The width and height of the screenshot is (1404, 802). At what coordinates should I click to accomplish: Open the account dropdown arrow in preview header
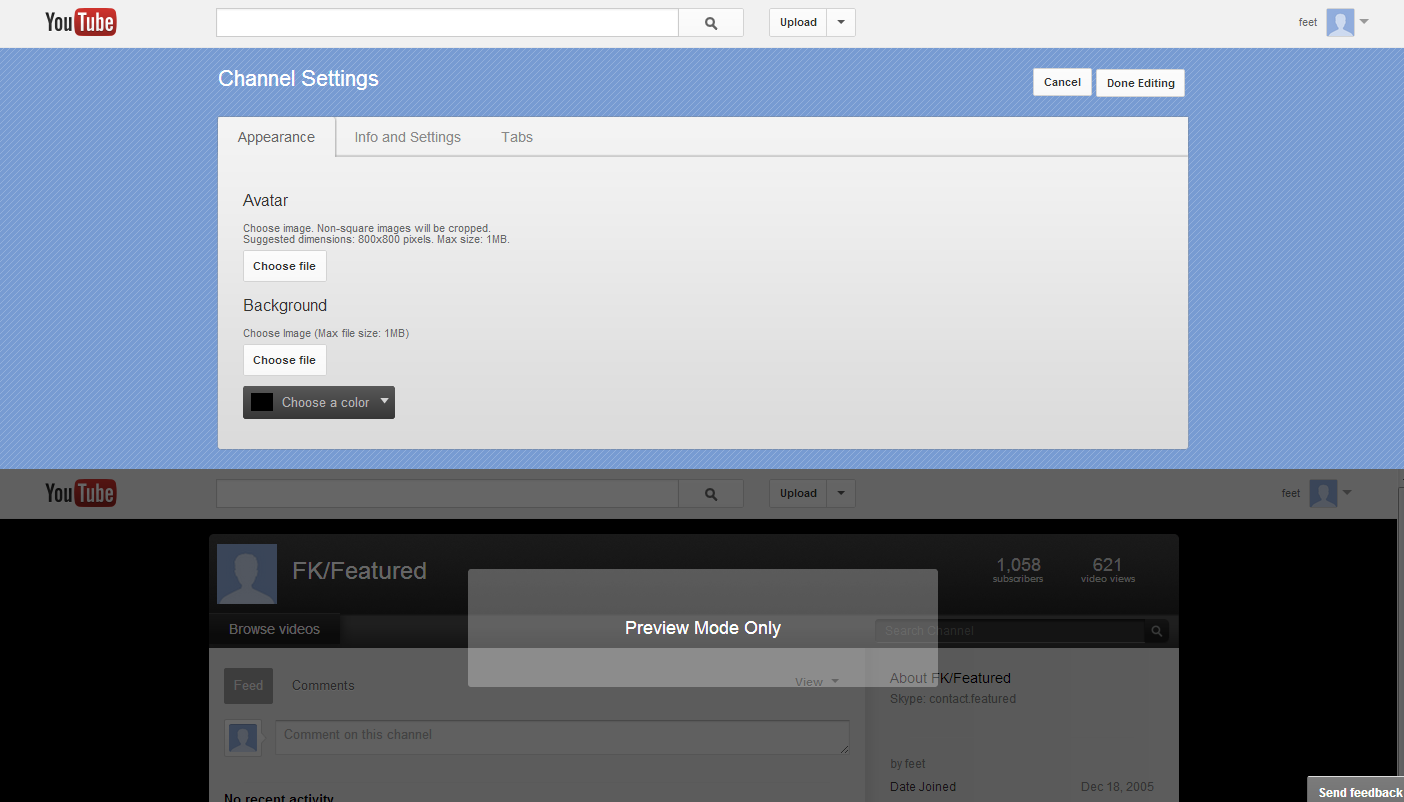1347,492
